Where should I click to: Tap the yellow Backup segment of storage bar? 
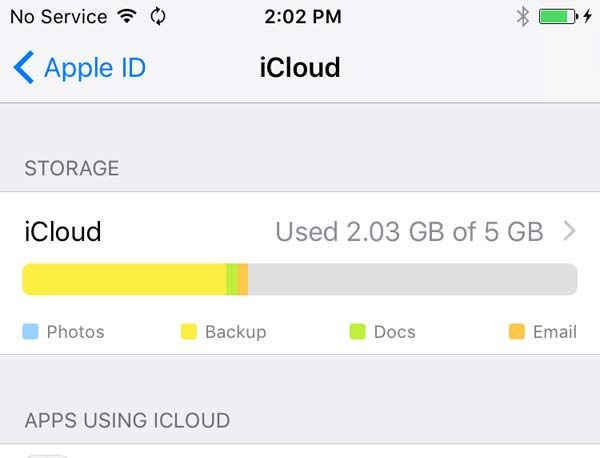click(x=124, y=279)
